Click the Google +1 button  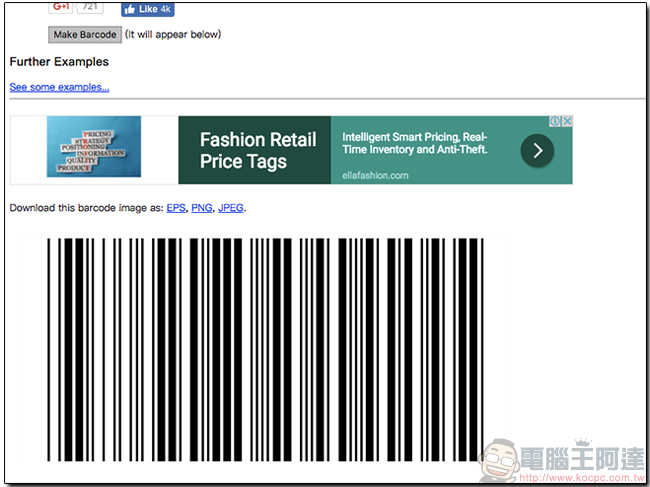[61, 7]
